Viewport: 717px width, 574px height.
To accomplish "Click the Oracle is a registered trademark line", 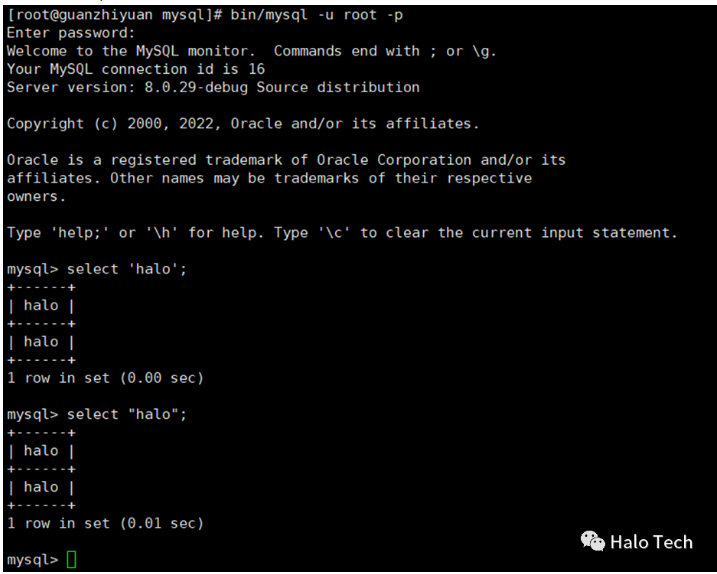I will [x=286, y=160].
